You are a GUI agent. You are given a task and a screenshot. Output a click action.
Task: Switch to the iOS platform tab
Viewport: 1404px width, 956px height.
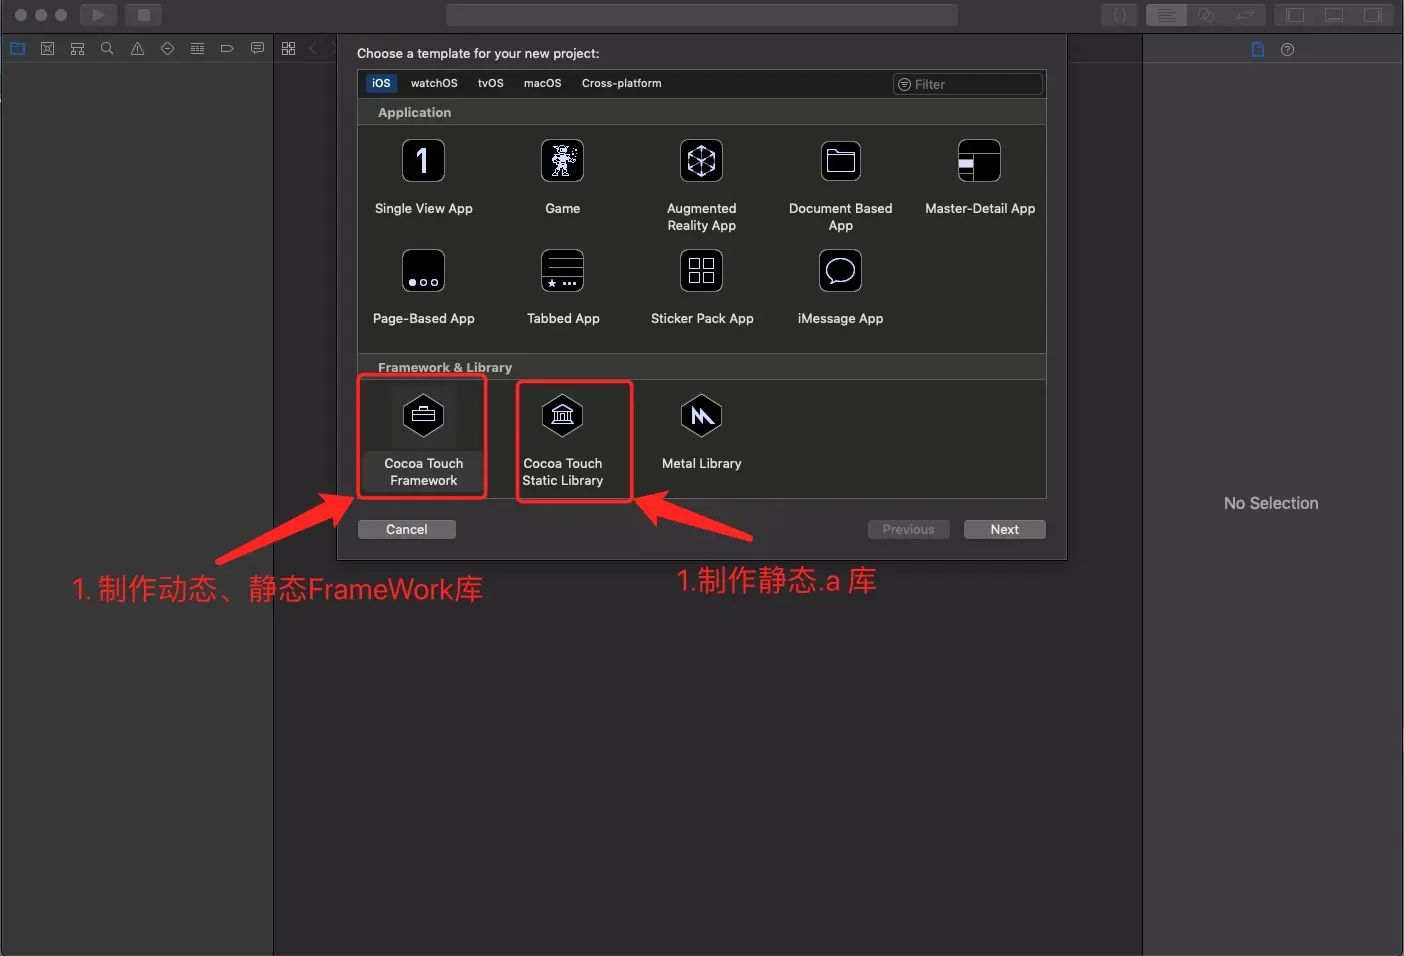pyautogui.click(x=381, y=83)
